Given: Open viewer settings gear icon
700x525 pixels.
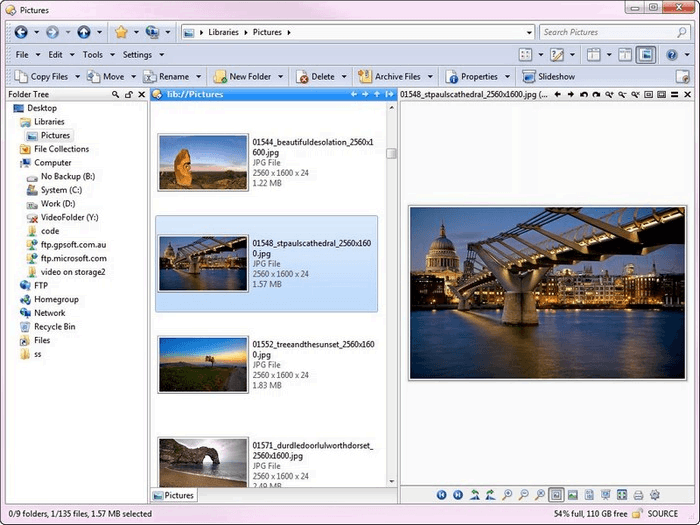Looking at the screenshot, I should click(x=655, y=495).
